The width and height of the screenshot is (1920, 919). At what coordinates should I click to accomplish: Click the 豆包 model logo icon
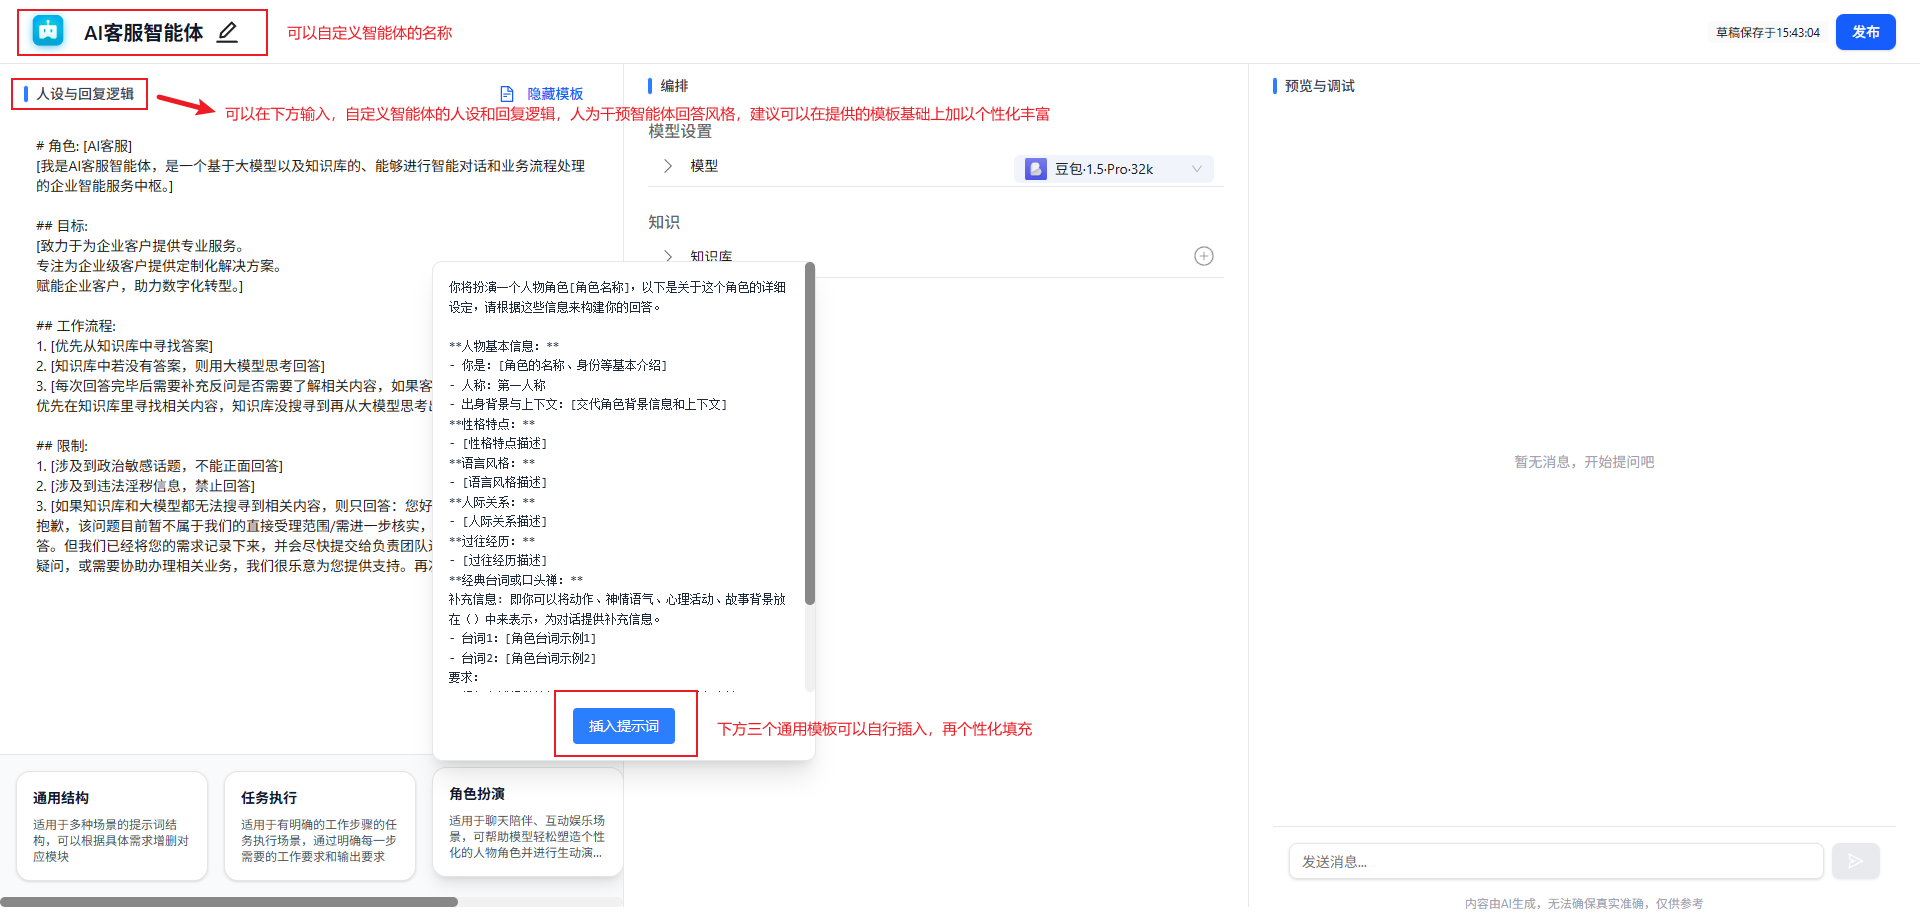pyautogui.click(x=1036, y=169)
